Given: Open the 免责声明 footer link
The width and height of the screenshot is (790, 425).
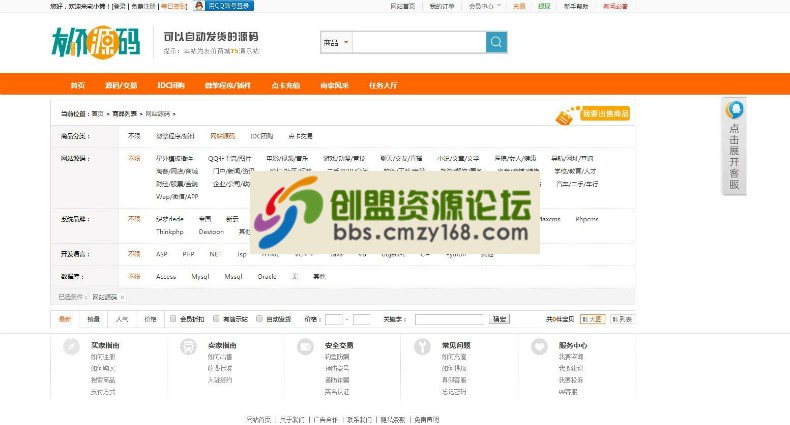Looking at the screenshot, I should [x=427, y=419].
